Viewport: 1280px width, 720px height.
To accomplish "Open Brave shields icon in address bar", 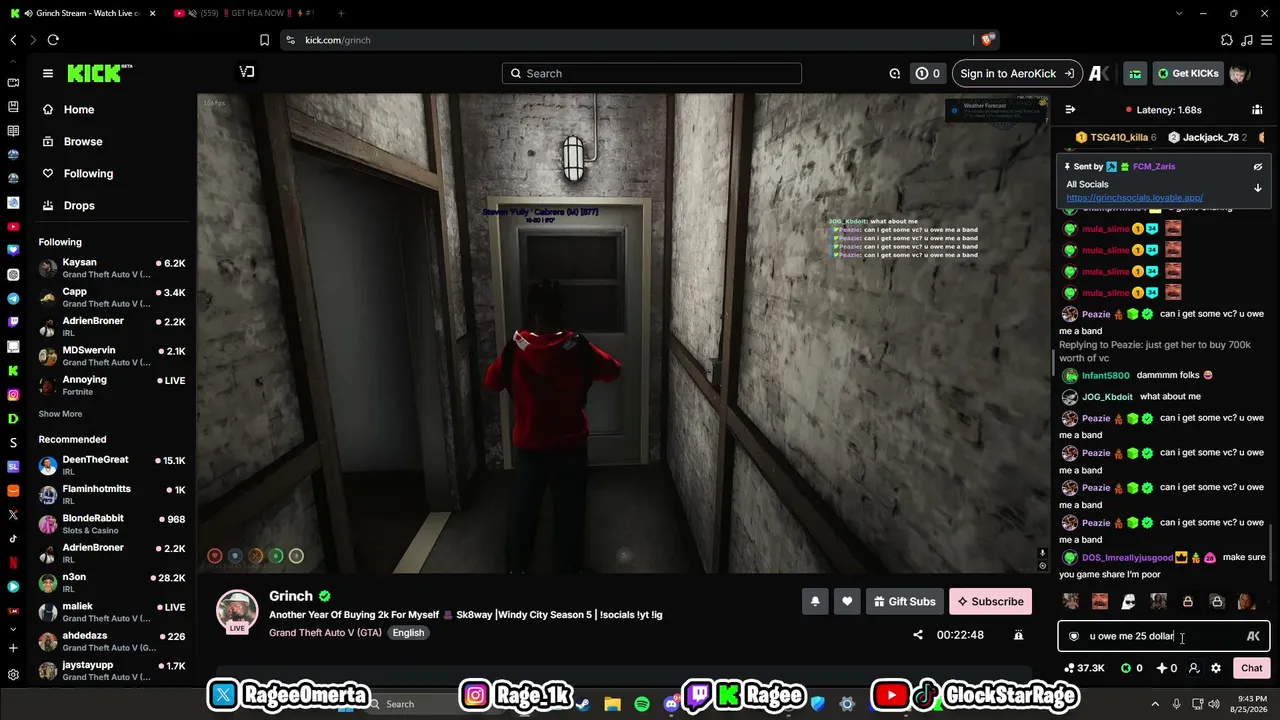I will pyautogui.click(x=988, y=40).
